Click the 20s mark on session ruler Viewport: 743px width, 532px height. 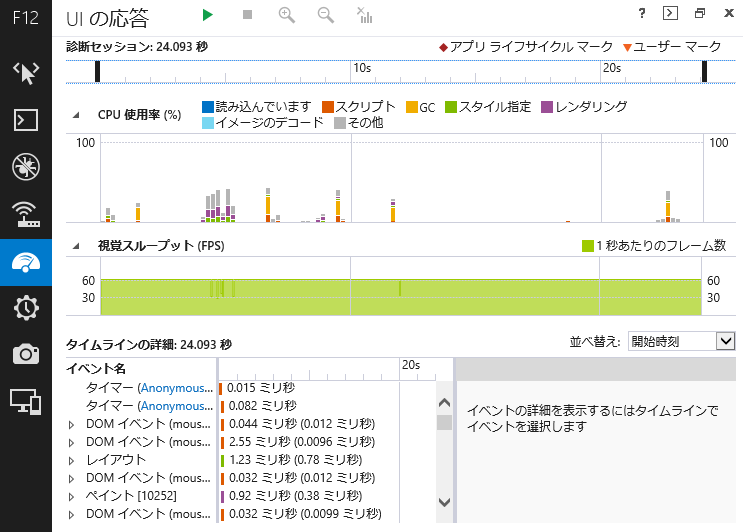pyautogui.click(x=612, y=68)
